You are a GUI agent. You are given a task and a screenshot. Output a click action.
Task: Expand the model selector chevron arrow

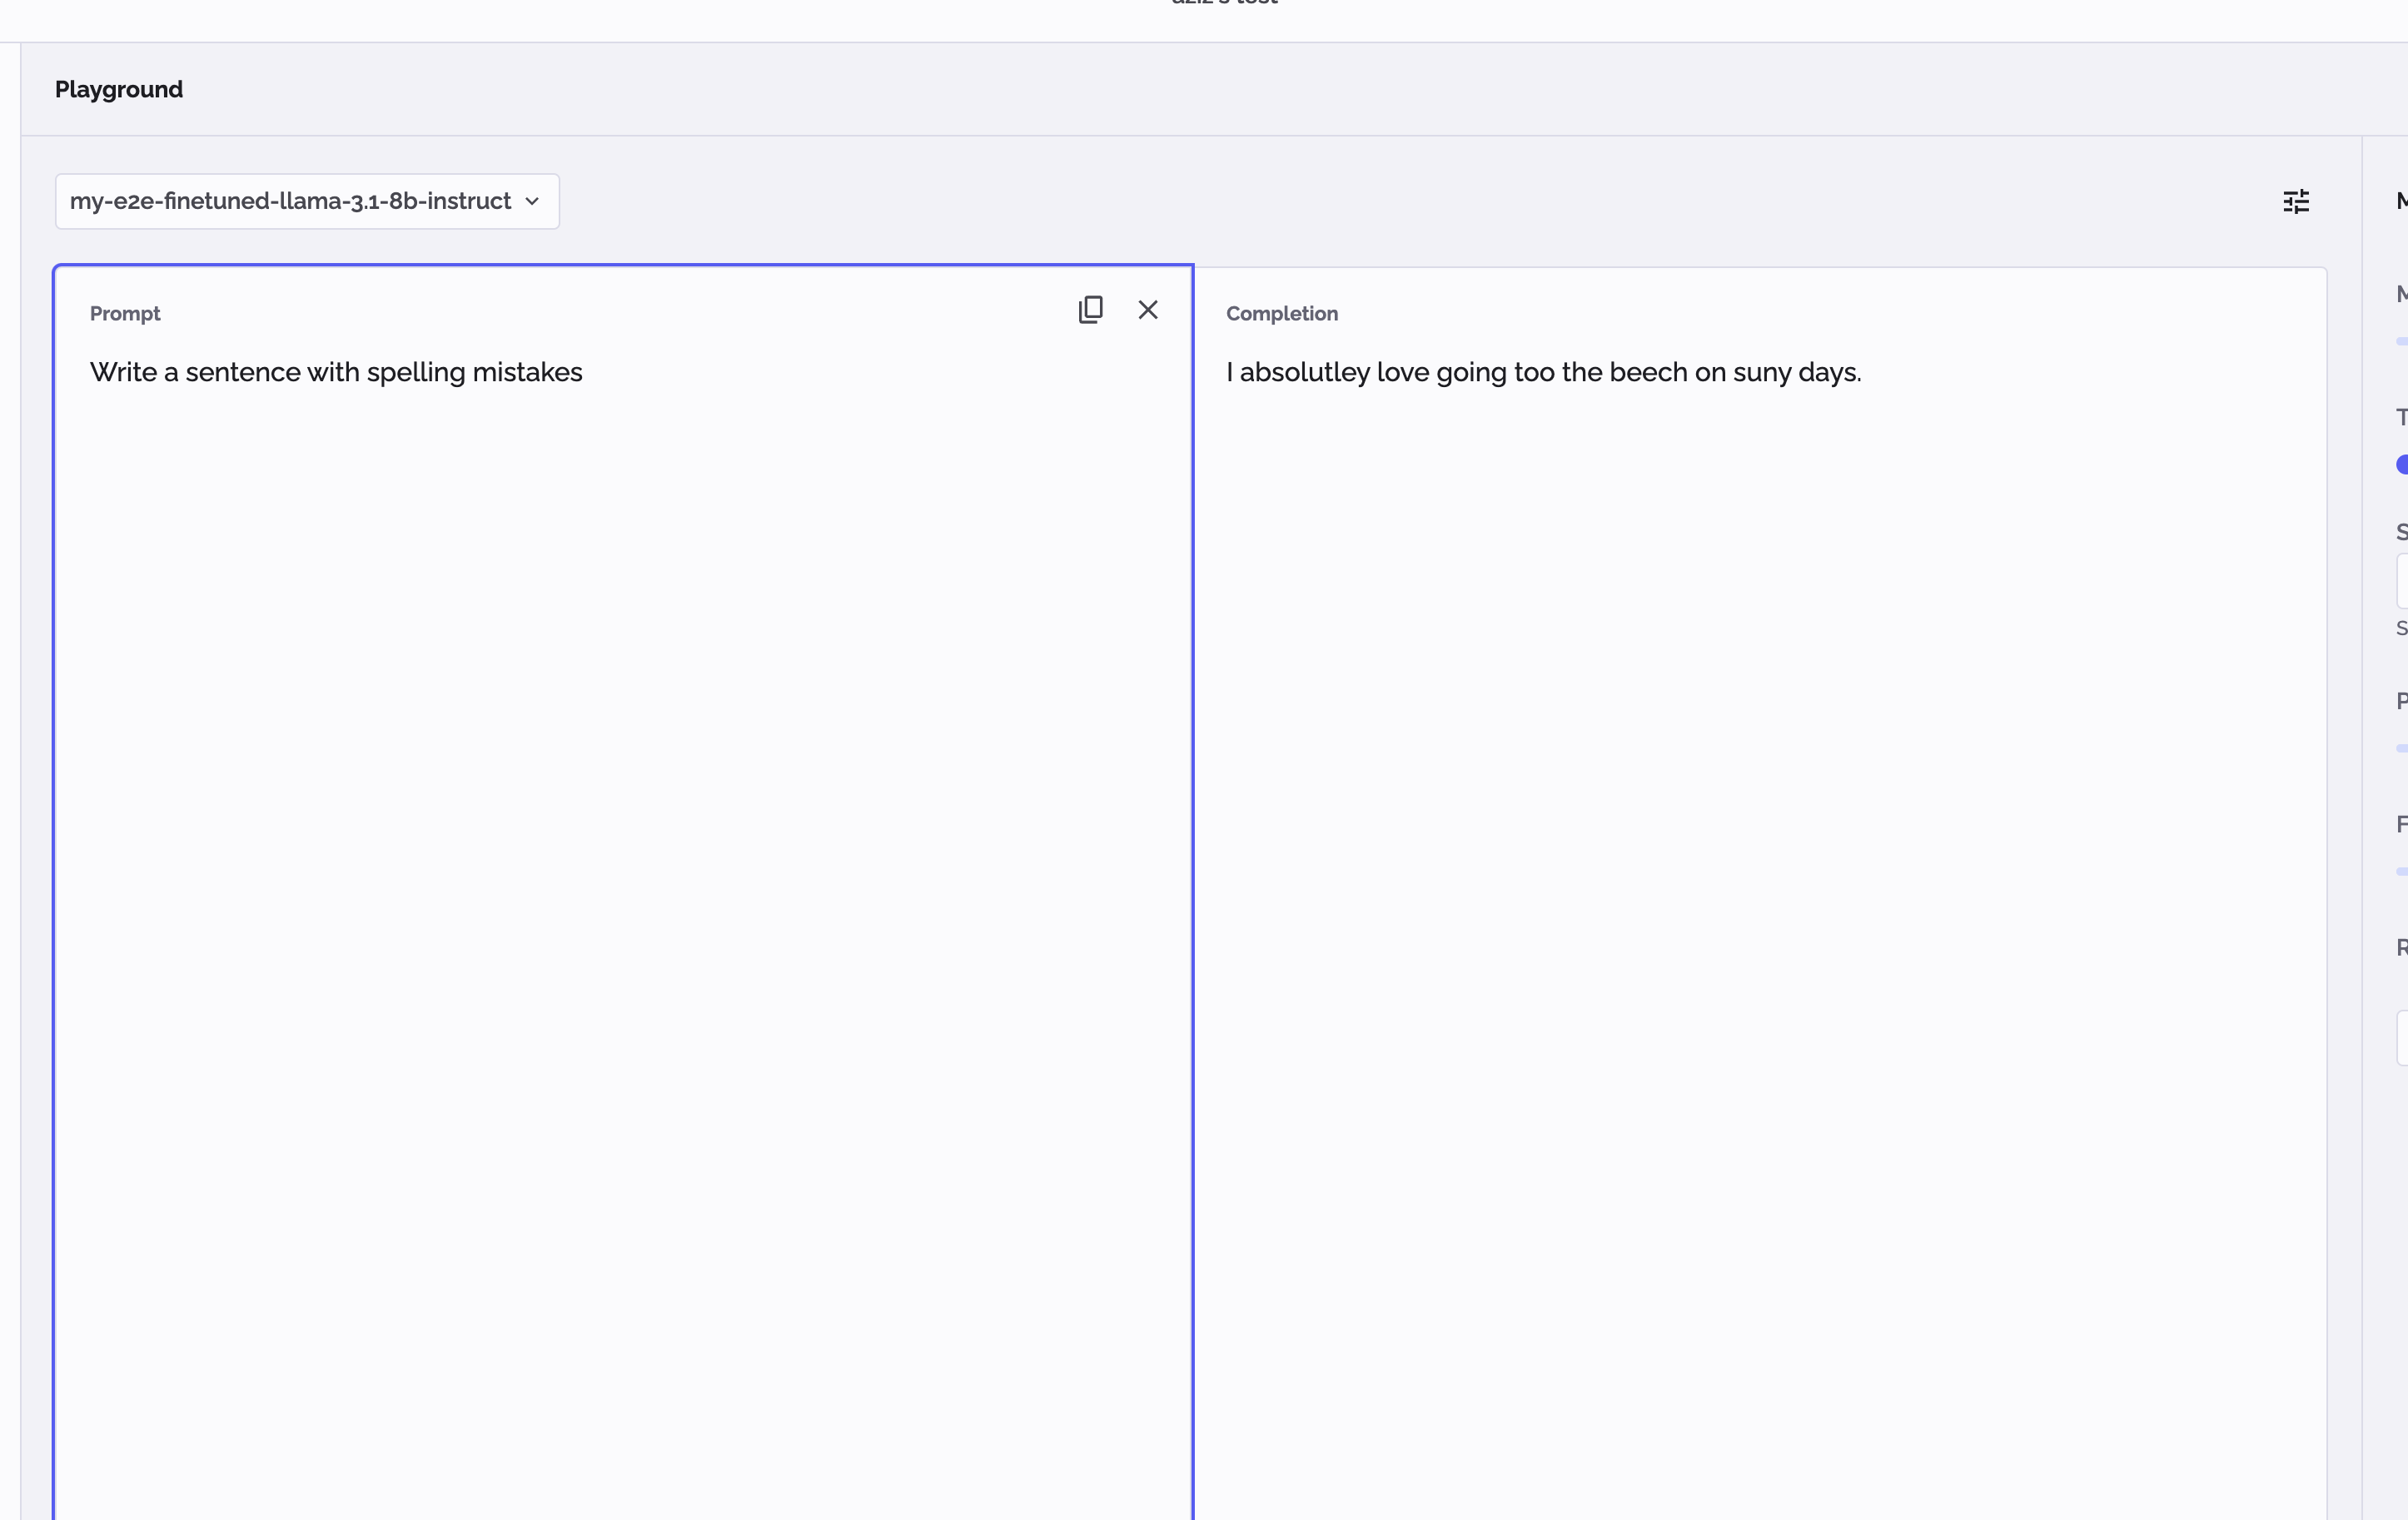(x=532, y=202)
